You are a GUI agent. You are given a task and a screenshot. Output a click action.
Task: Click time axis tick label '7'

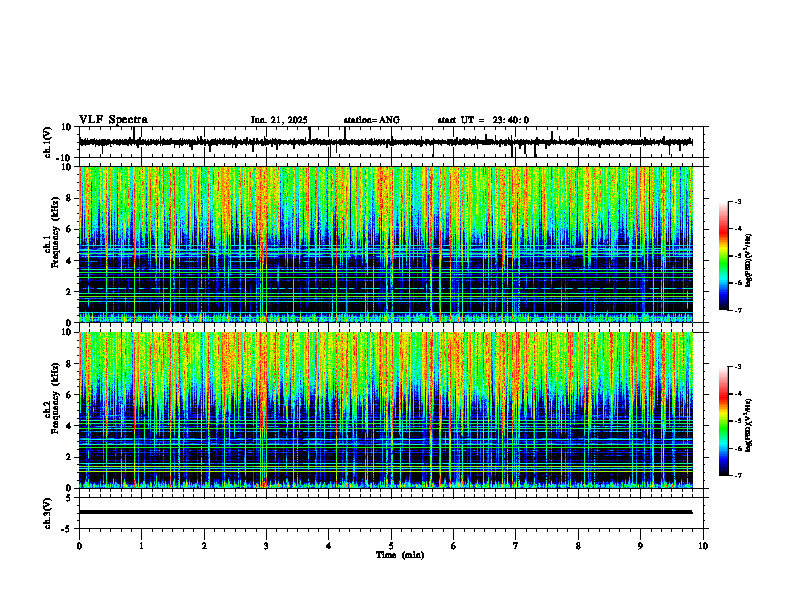(x=516, y=546)
